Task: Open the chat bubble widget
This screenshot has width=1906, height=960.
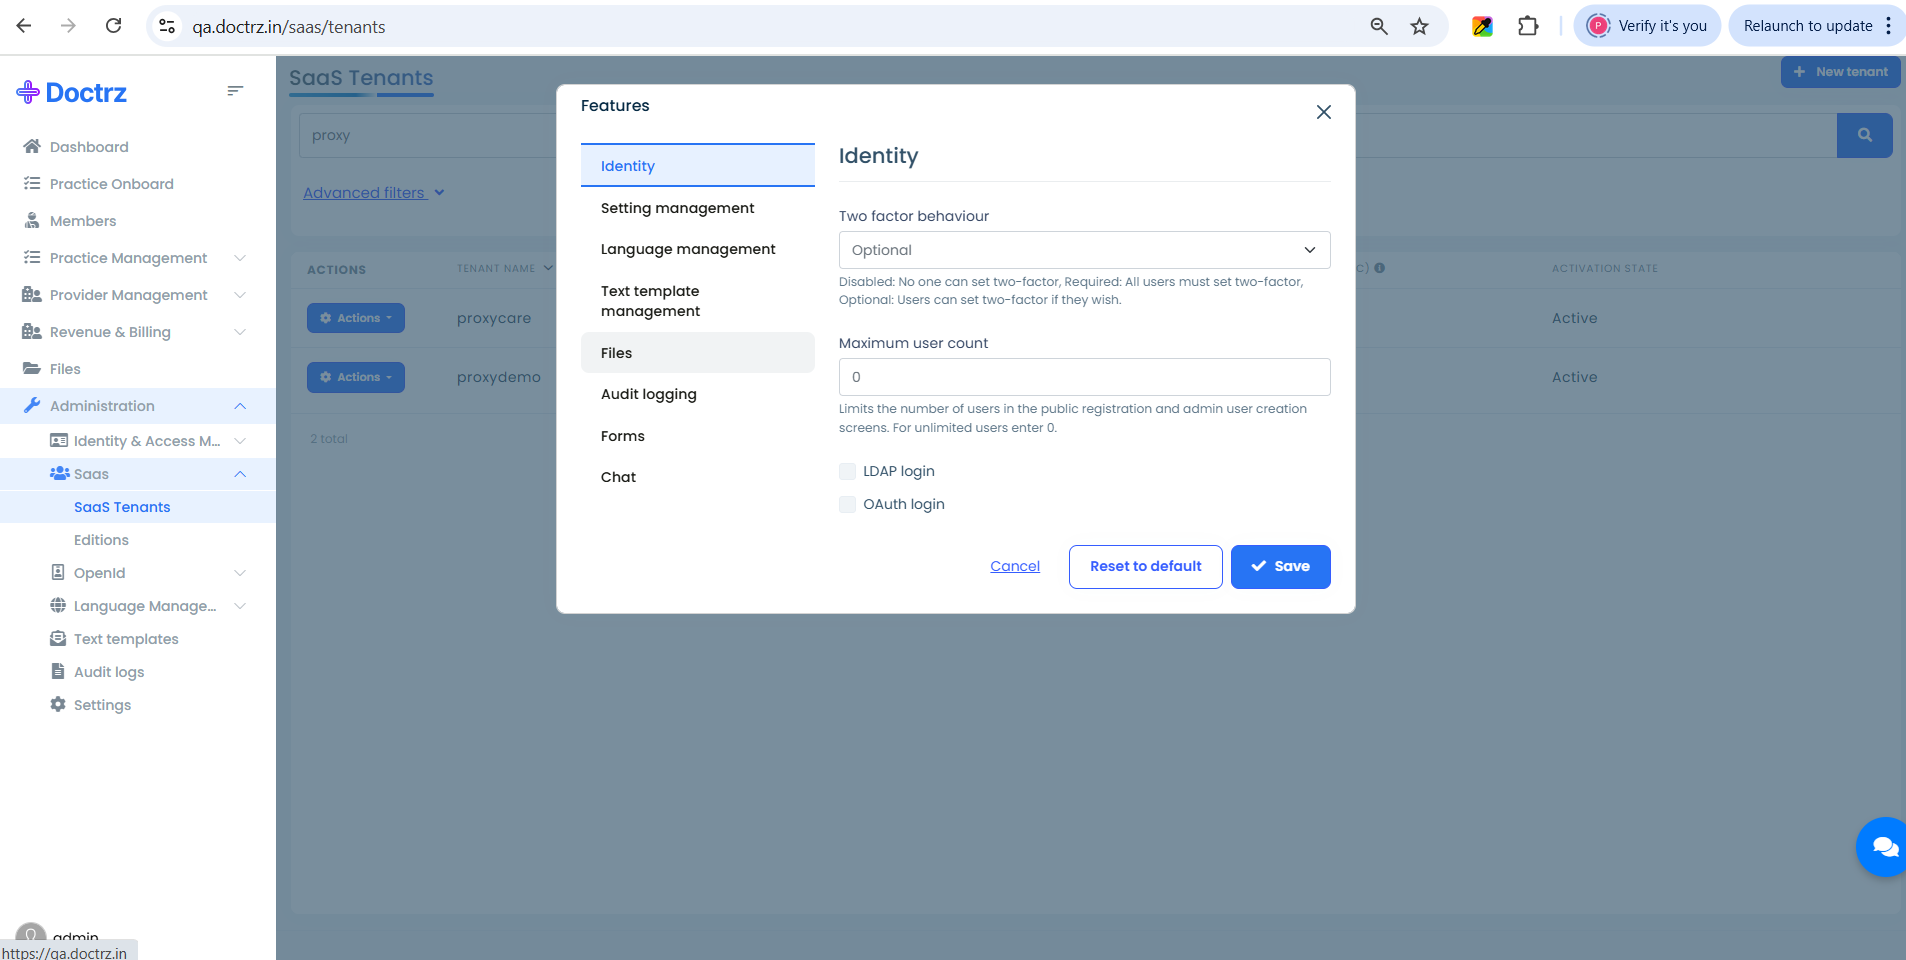Action: click(x=1883, y=847)
